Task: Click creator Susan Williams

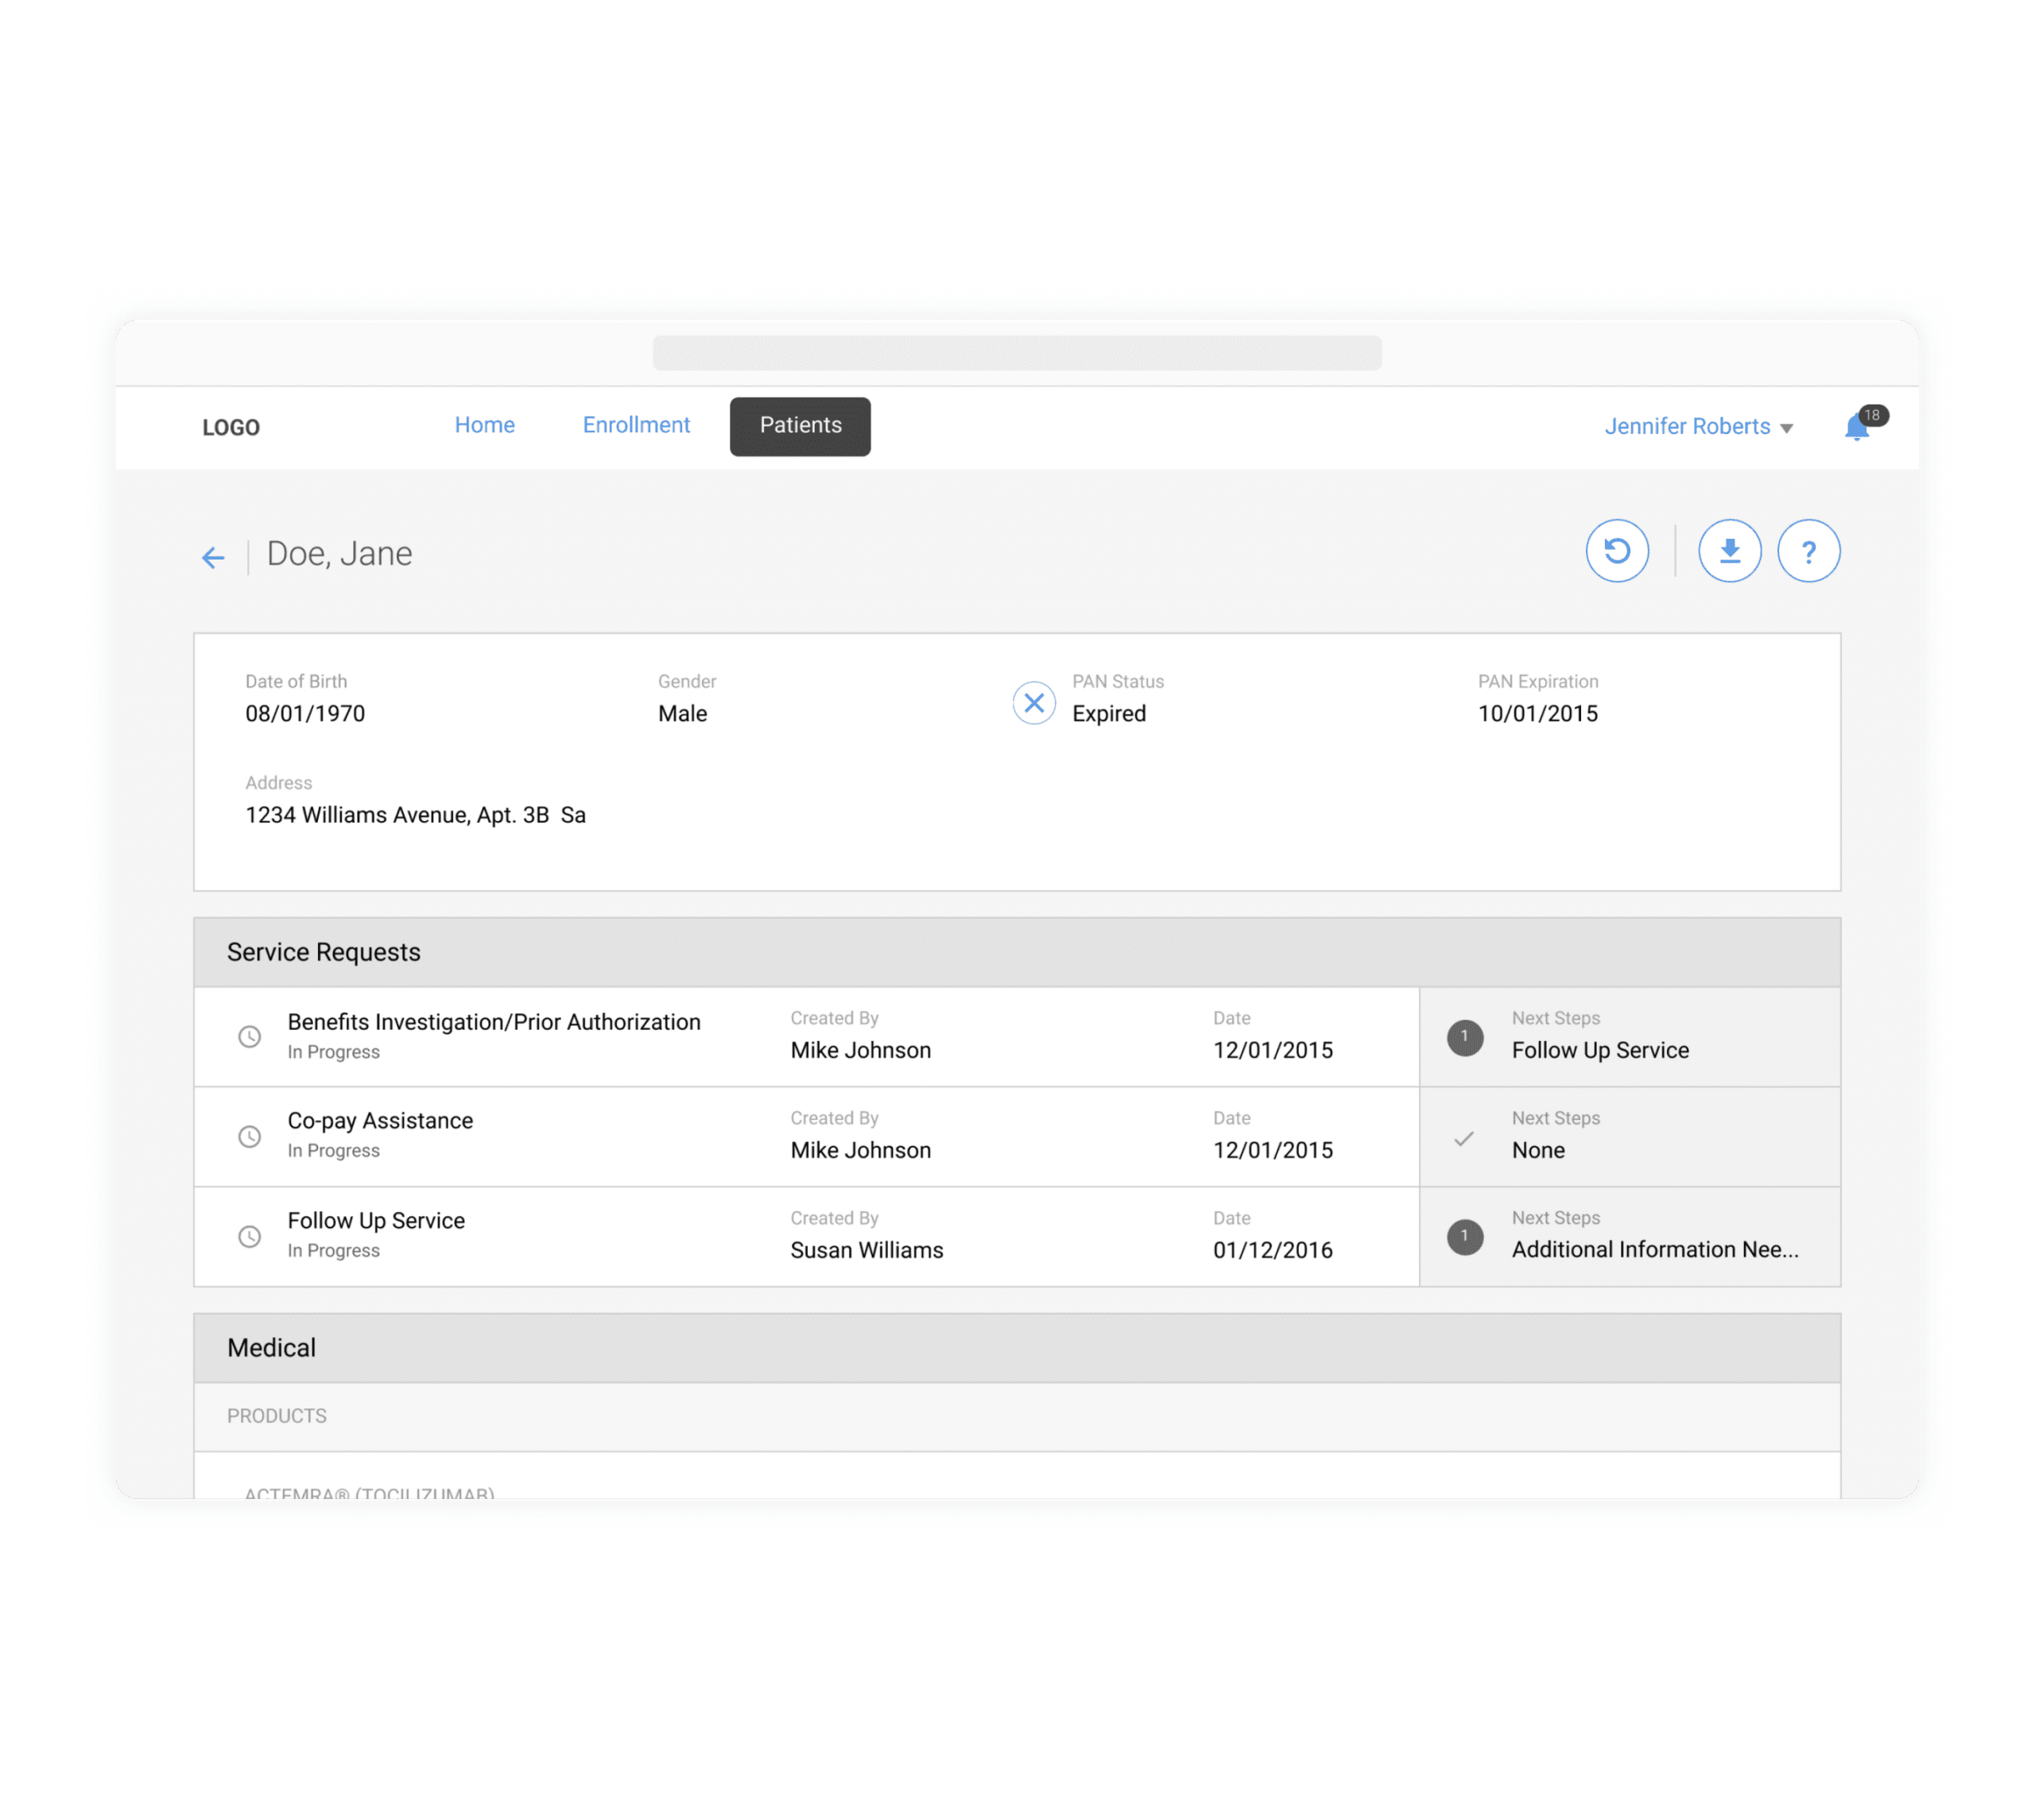Action: [866, 1250]
